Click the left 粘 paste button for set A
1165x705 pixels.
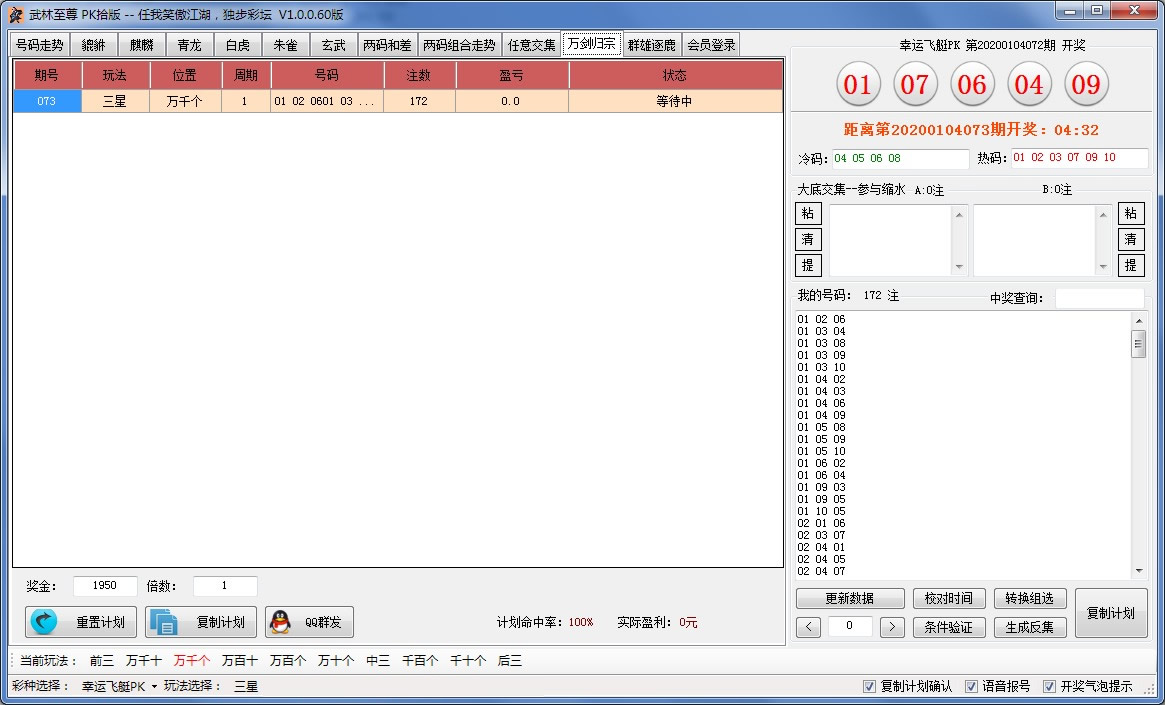(x=807, y=213)
